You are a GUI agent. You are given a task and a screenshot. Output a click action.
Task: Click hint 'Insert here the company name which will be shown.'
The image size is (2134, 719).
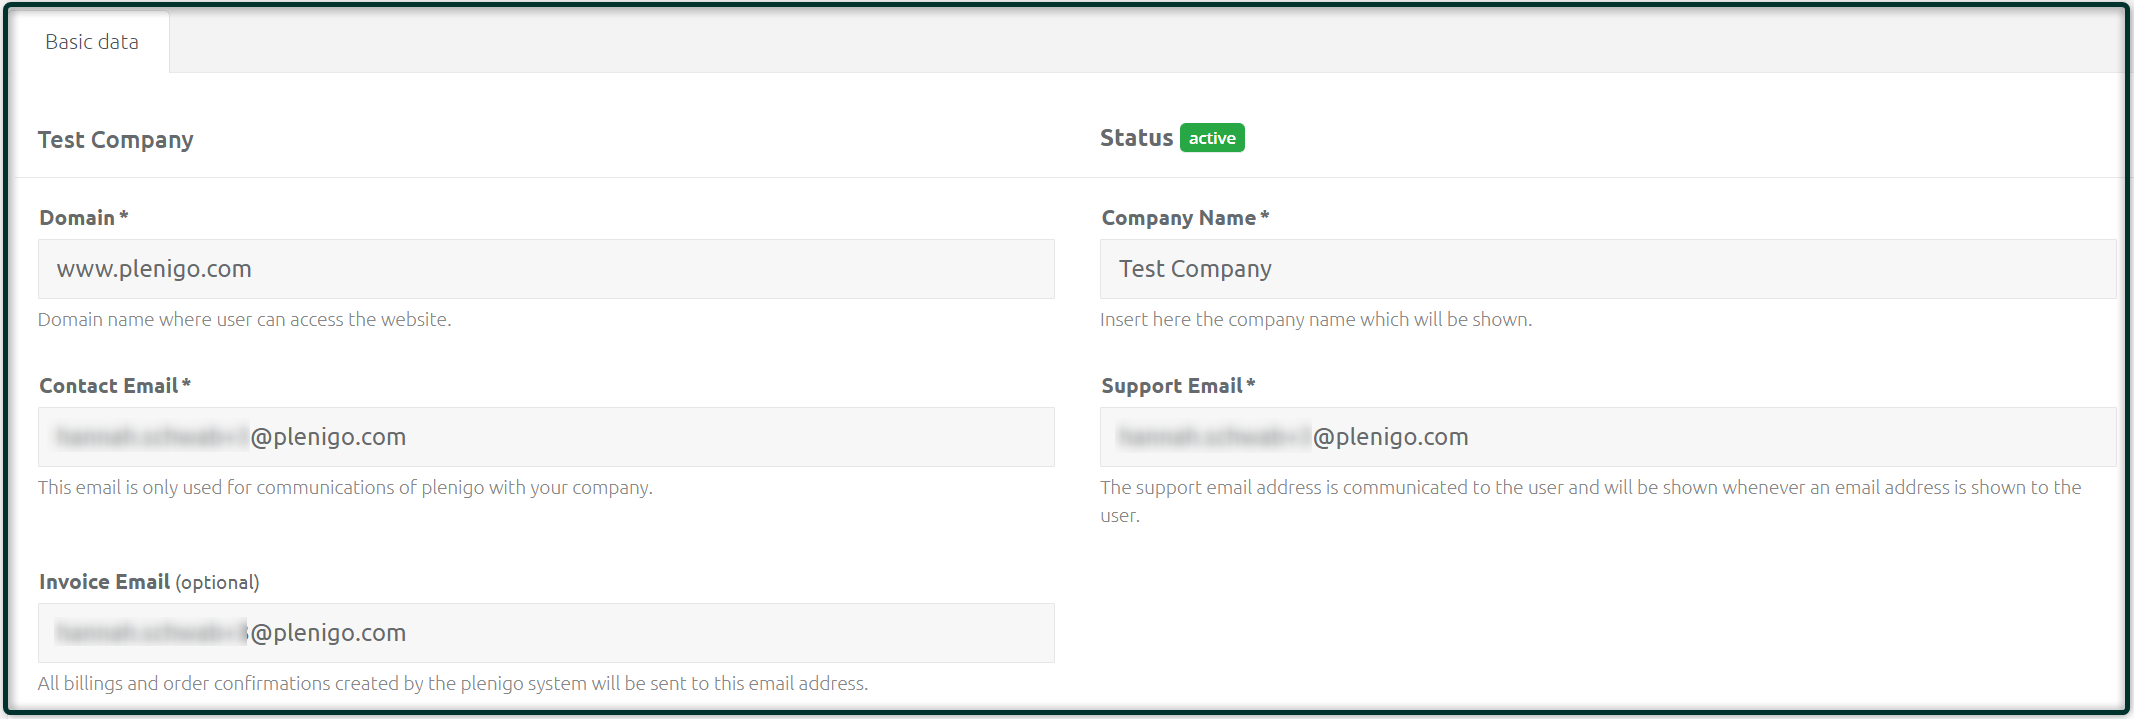click(1316, 320)
